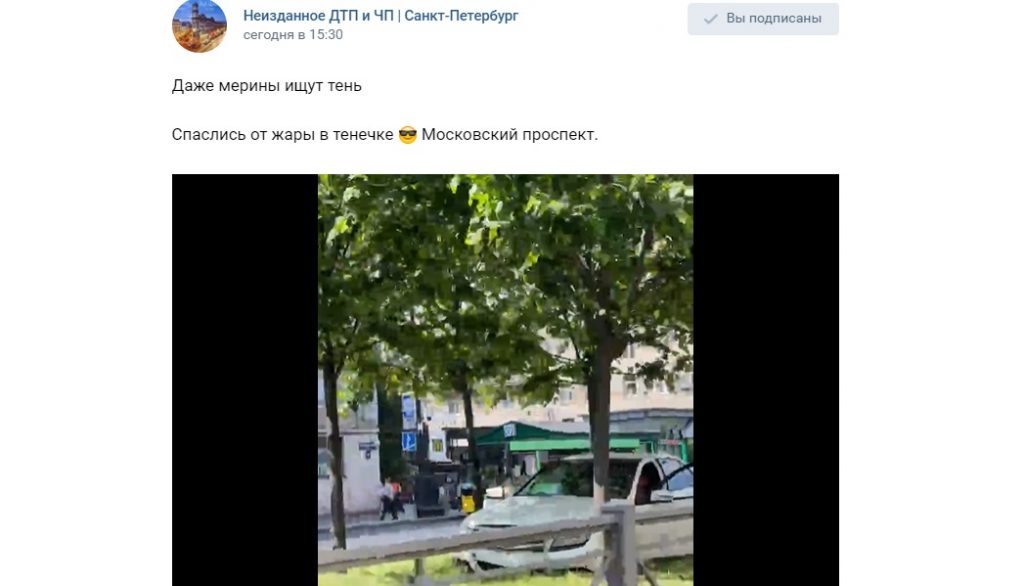Click the Даже мерины ищут тень text line
Image resolution: width=1024 pixels, height=586 pixels.
point(266,86)
